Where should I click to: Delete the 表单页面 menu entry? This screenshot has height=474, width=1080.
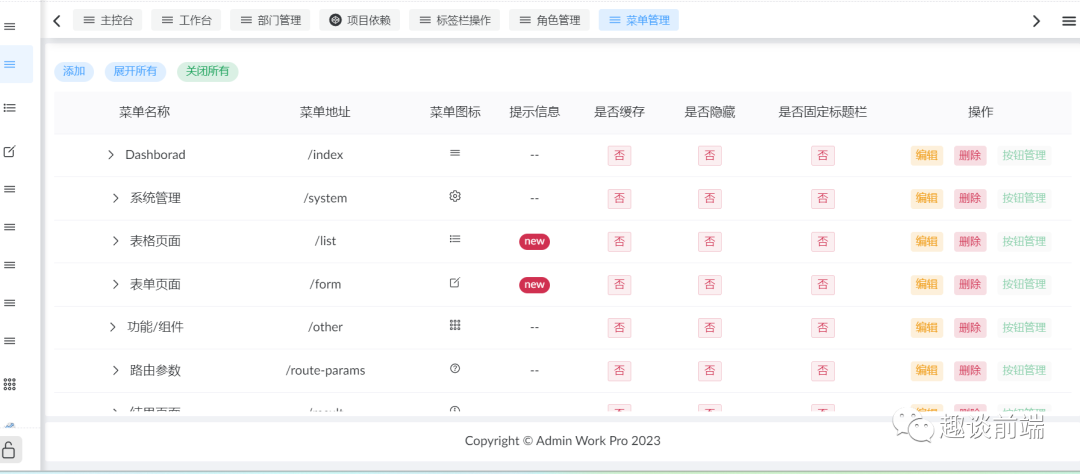(x=970, y=285)
